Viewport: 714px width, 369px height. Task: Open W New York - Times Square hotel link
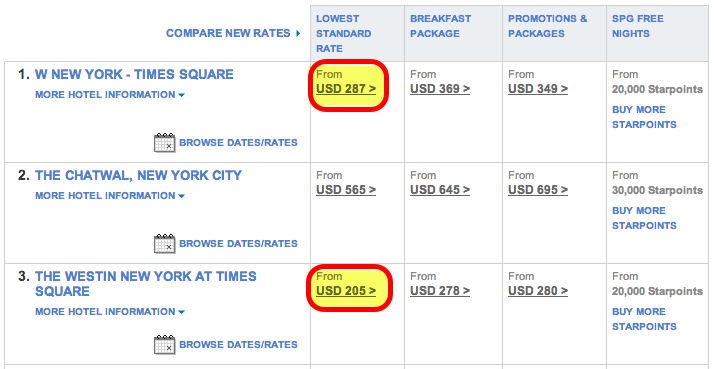coord(134,74)
